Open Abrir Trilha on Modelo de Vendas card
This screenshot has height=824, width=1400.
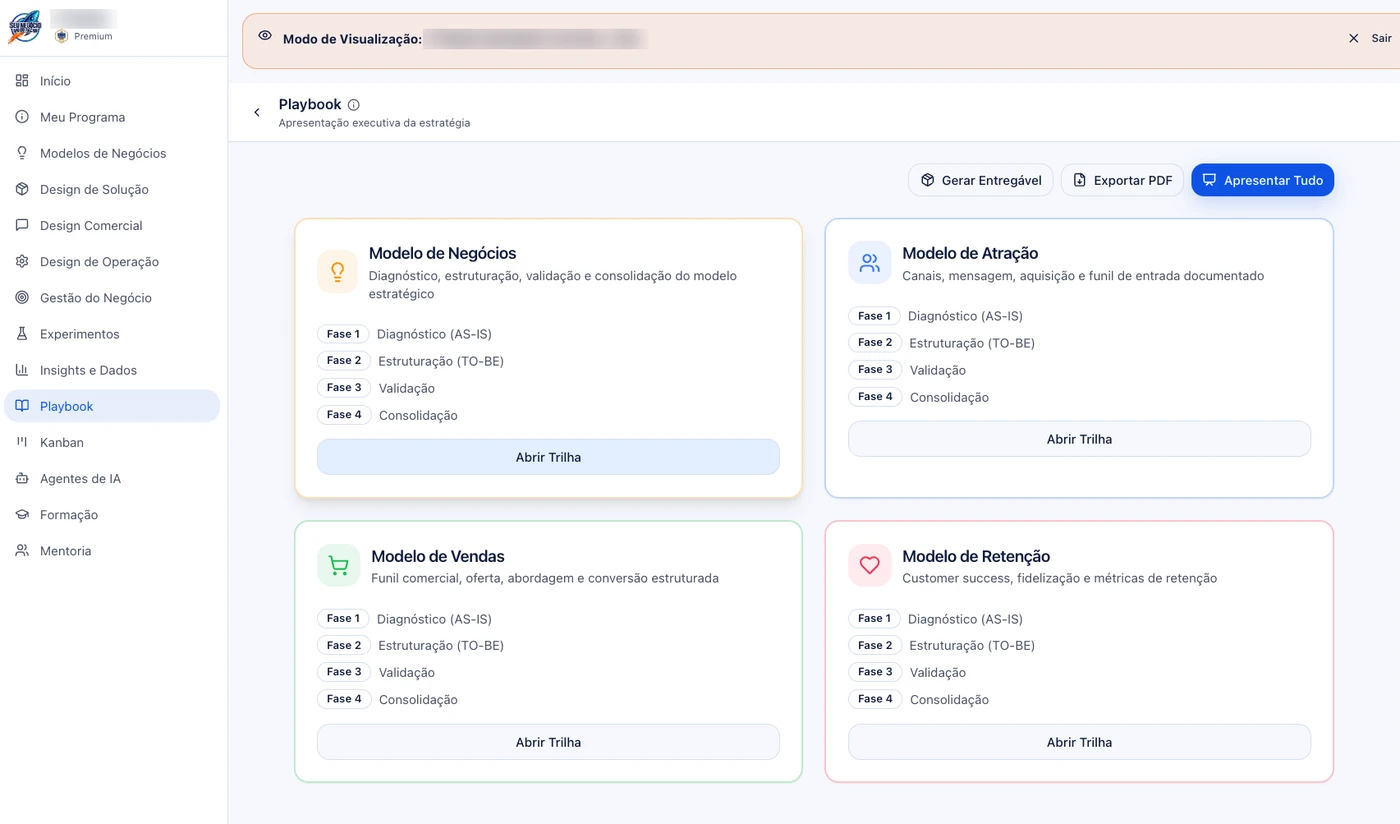pyautogui.click(x=548, y=742)
